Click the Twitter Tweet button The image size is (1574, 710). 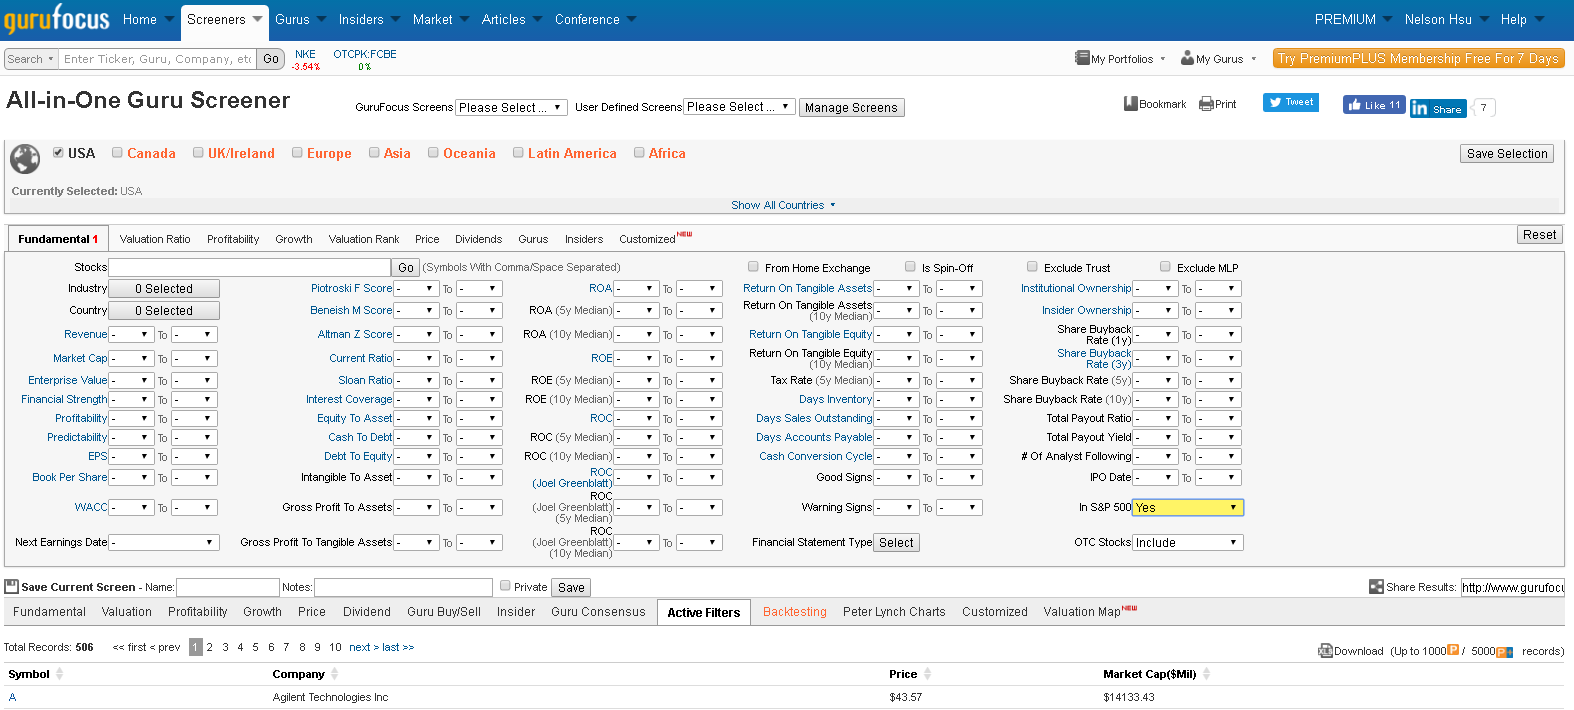(1291, 102)
